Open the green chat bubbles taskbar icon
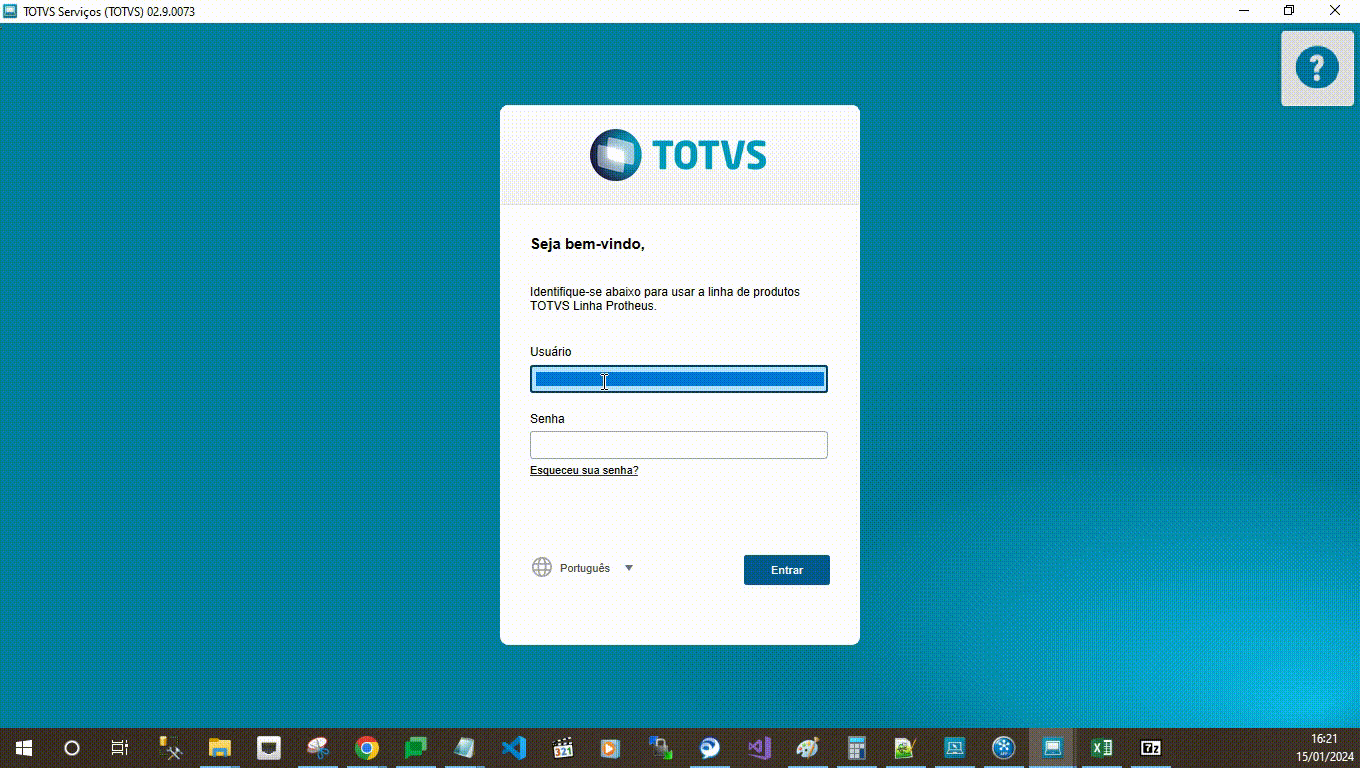The width and height of the screenshot is (1360, 768). click(x=416, y=748)
